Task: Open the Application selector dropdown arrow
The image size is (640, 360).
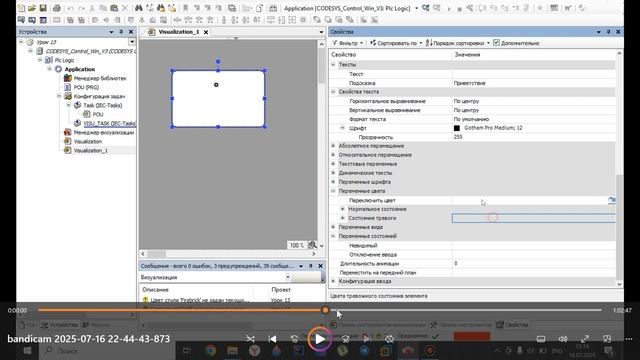Action: tap(416, 8)
